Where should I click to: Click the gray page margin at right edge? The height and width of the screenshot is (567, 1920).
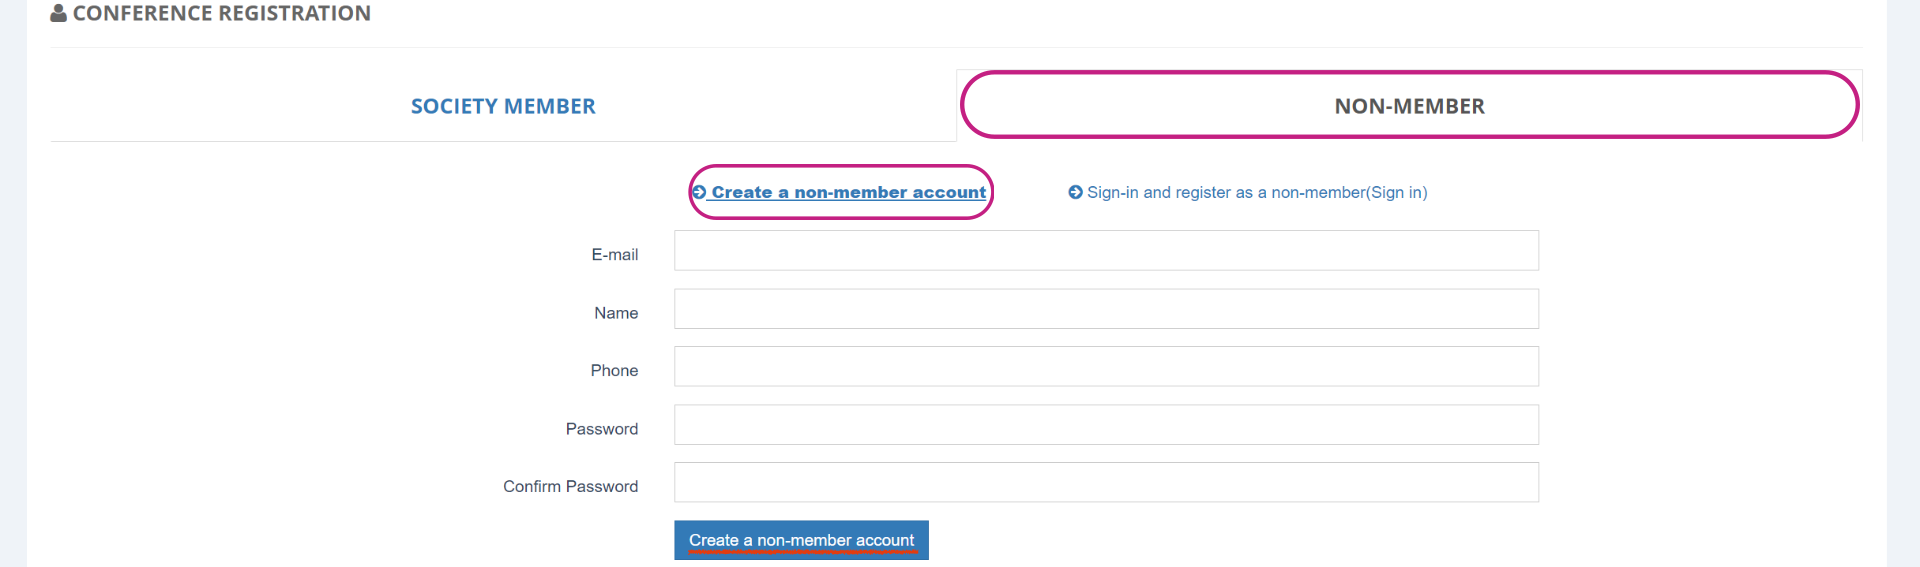coord(1903,283)
